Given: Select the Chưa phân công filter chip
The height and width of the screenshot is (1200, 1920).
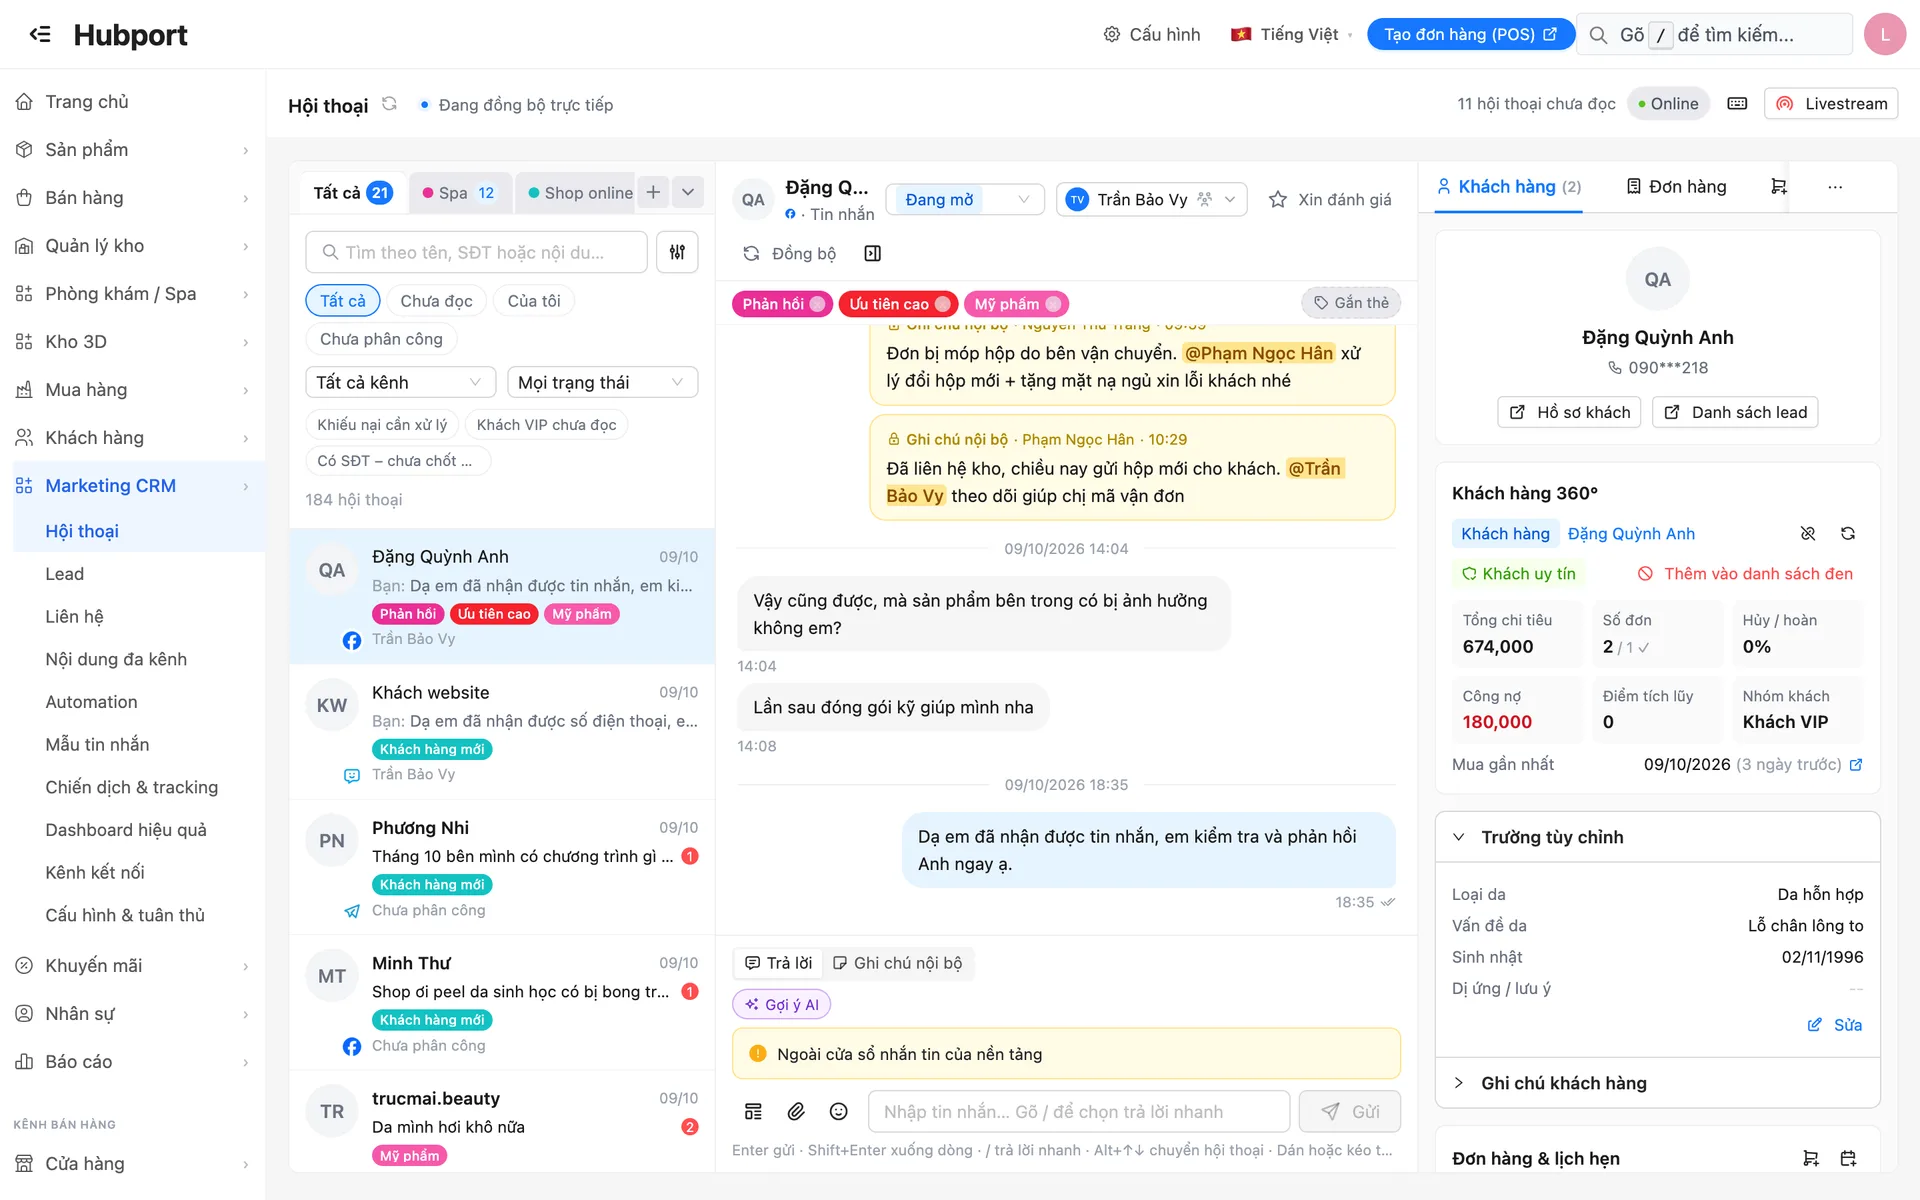Looking at the screenshot, I should click(x=381, y=339).
